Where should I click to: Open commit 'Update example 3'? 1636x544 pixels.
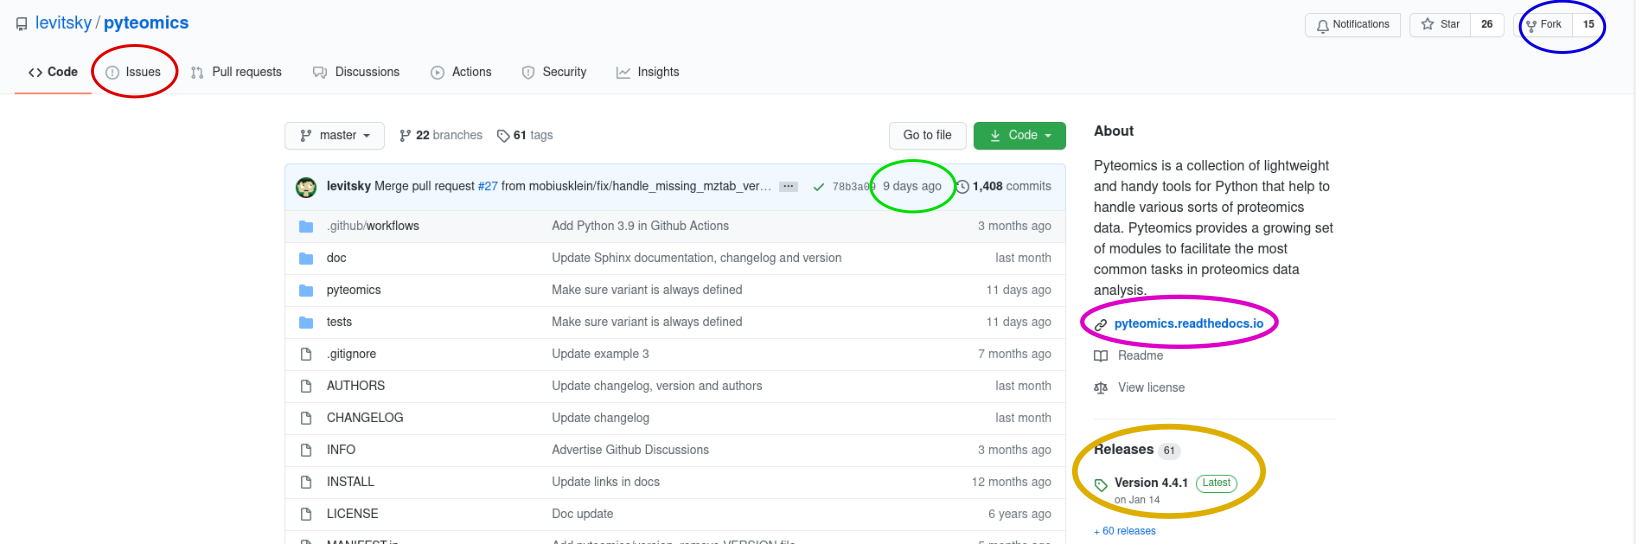(600, 354)
